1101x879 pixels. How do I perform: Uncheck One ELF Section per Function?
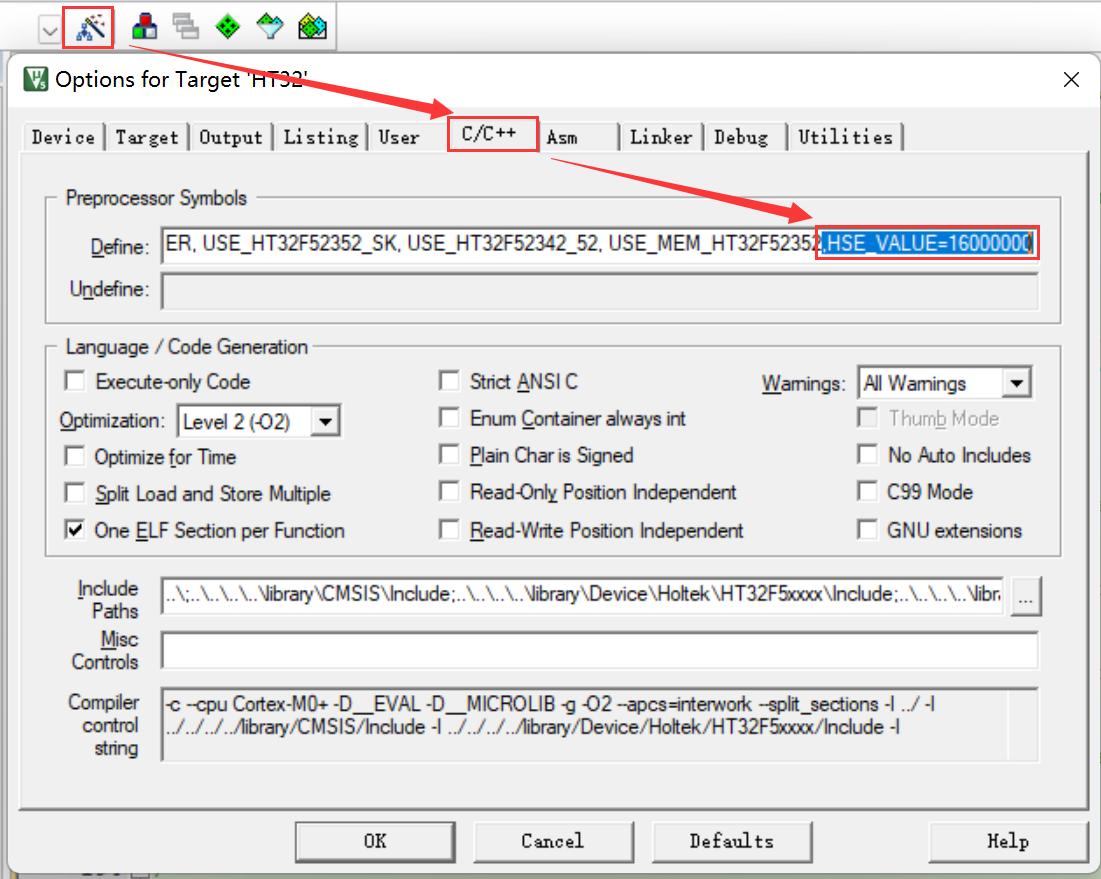75,531
